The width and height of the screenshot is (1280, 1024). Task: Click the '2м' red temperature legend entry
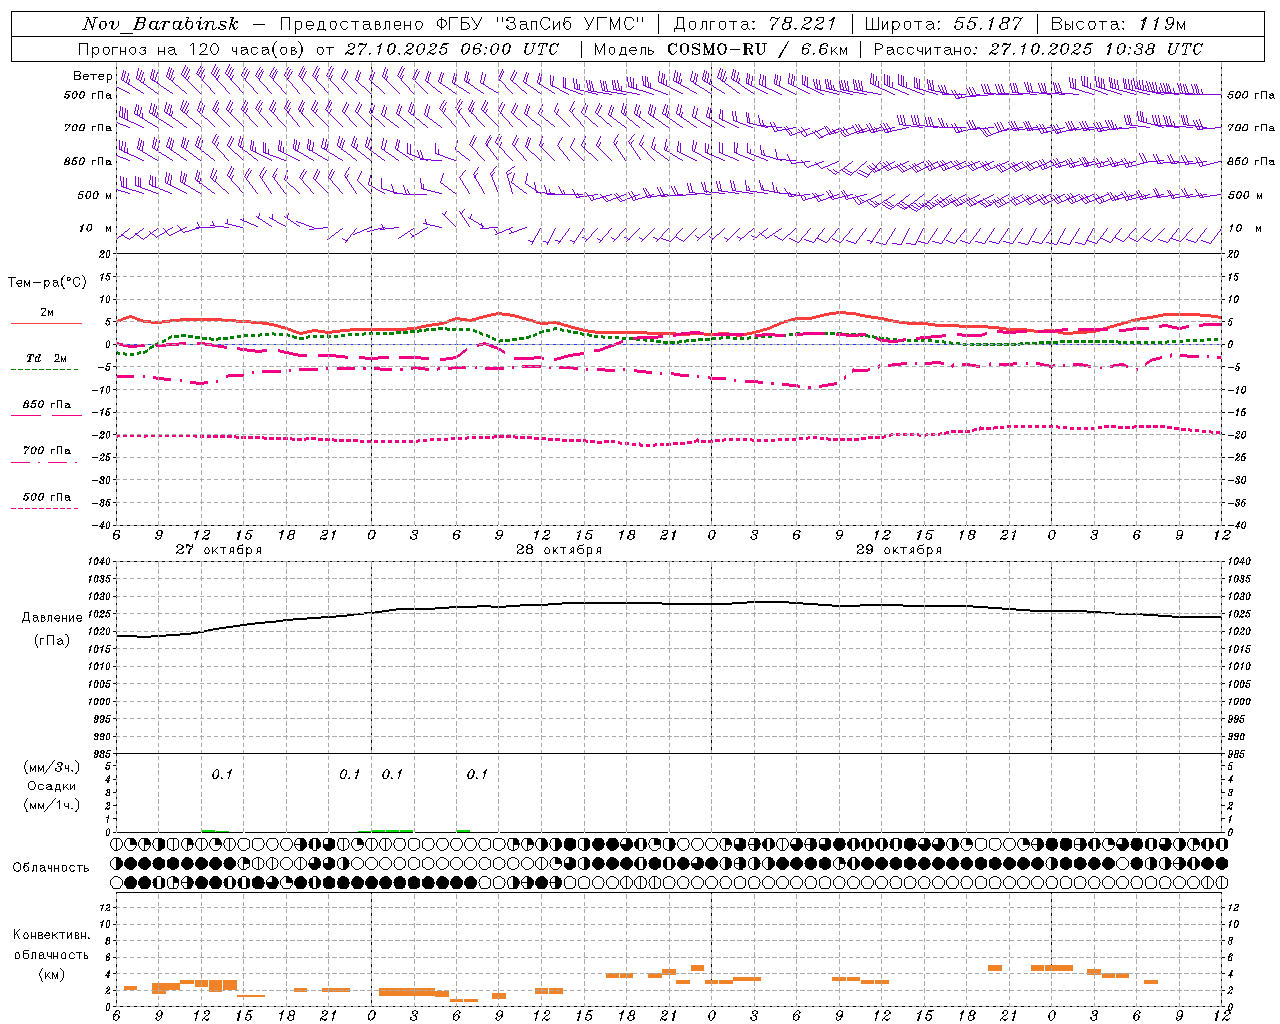coord(47,312)
